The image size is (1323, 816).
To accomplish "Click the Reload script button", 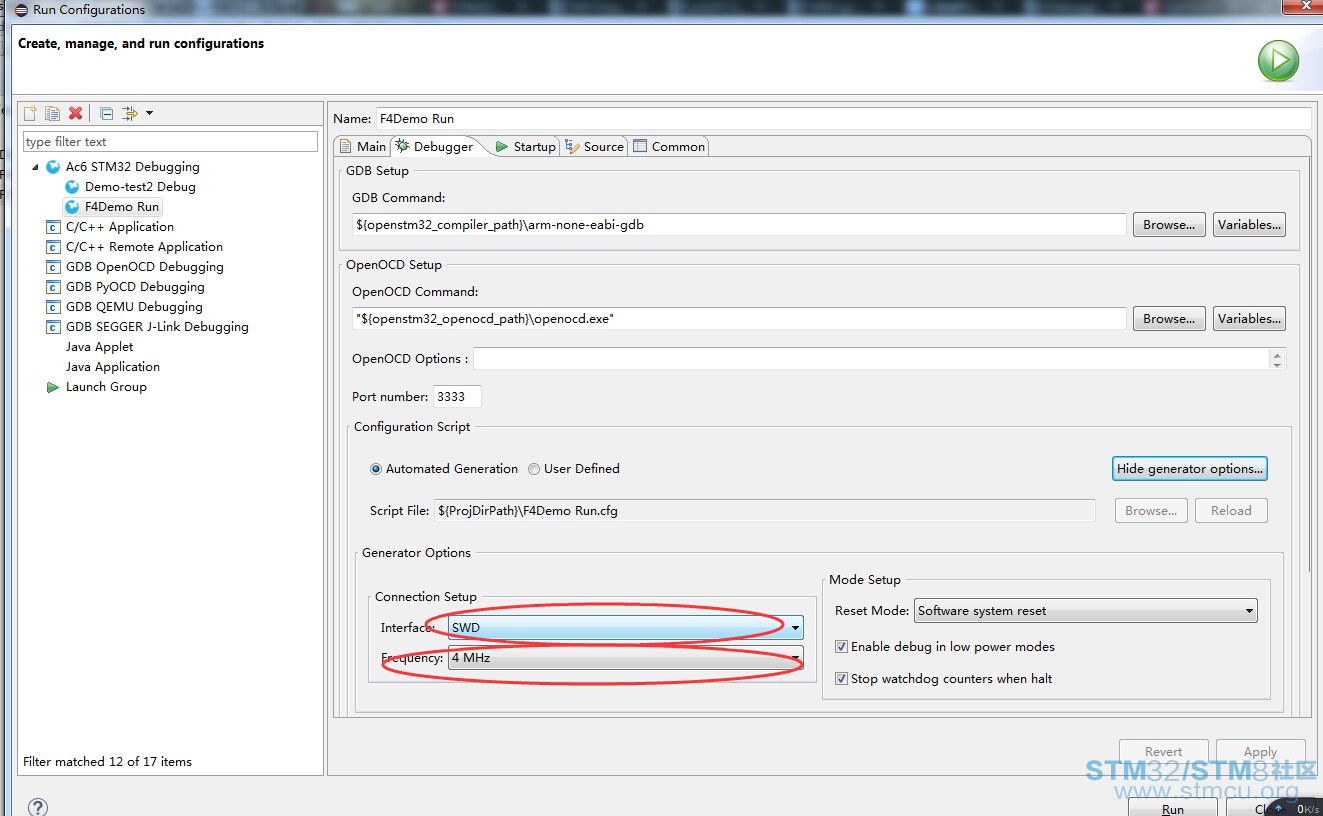I will point(1231,511).
